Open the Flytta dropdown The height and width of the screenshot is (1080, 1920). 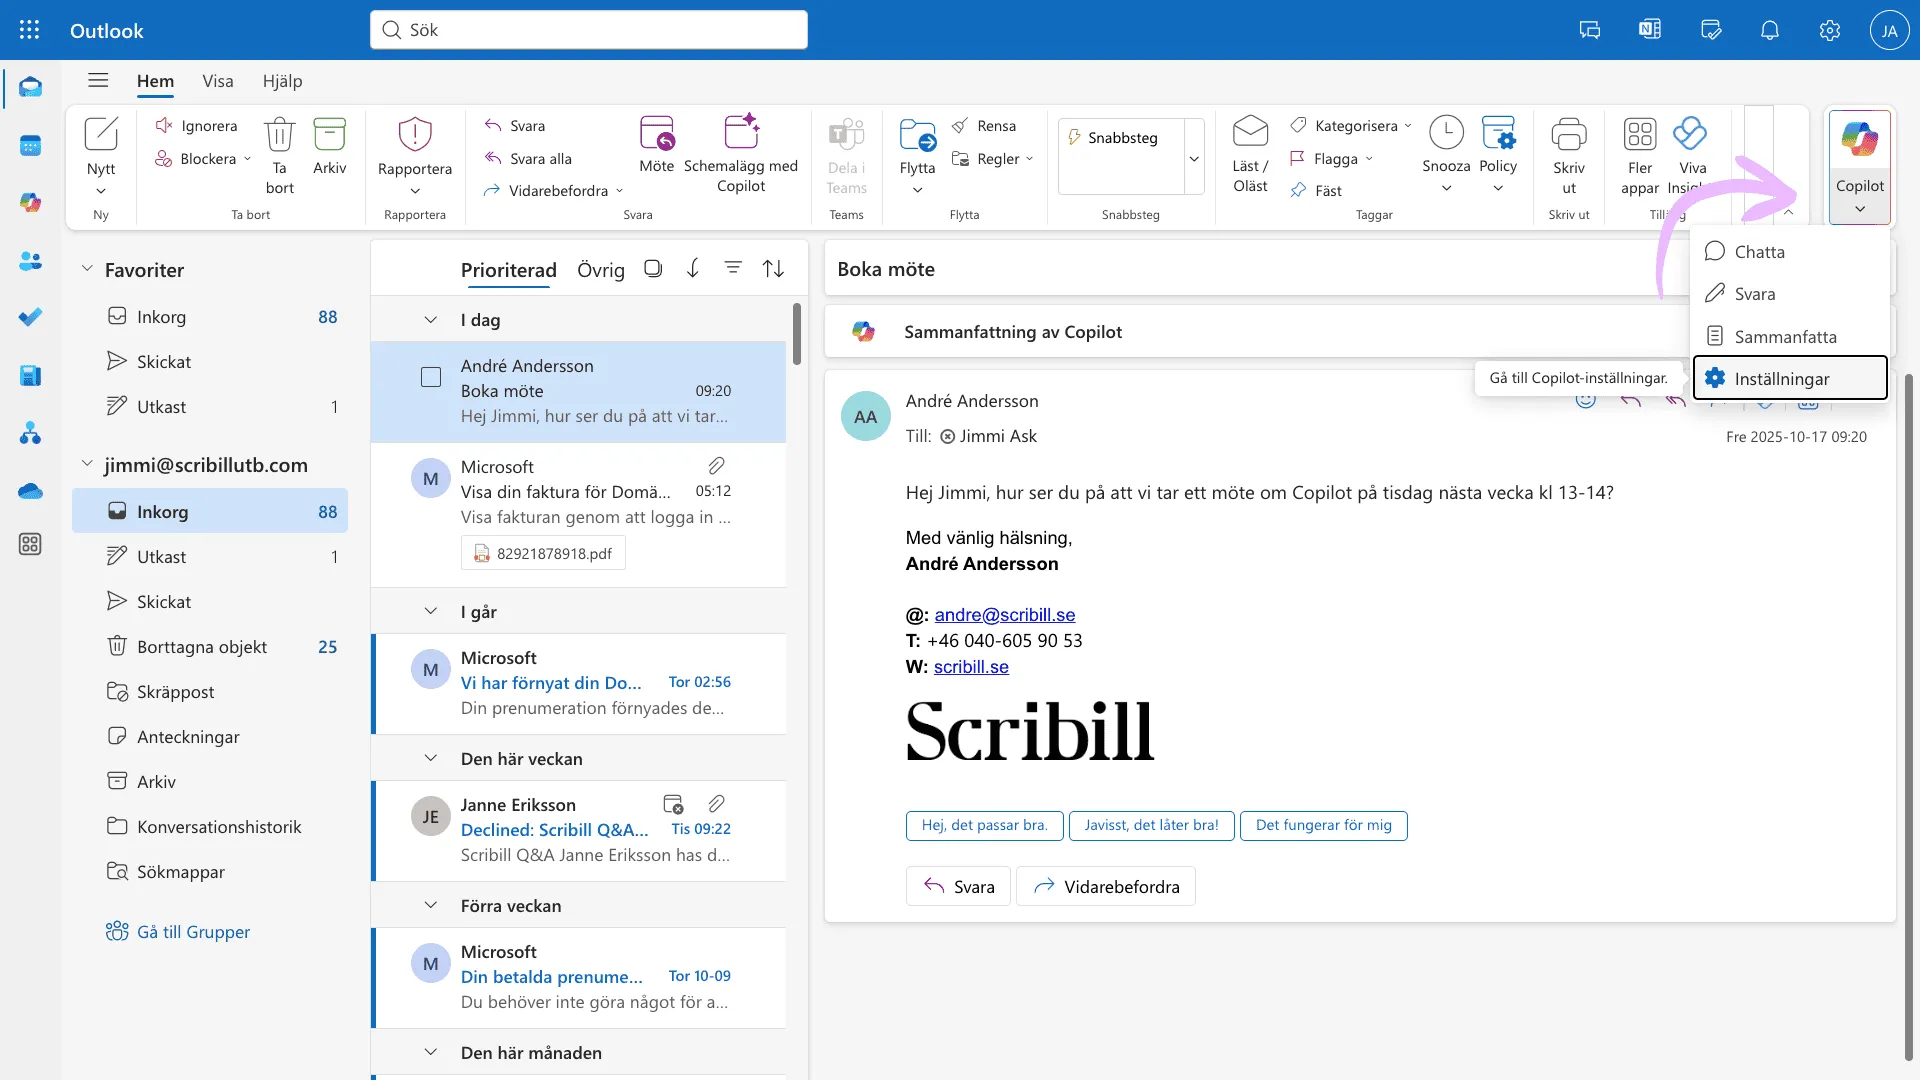tap(917, 191)
